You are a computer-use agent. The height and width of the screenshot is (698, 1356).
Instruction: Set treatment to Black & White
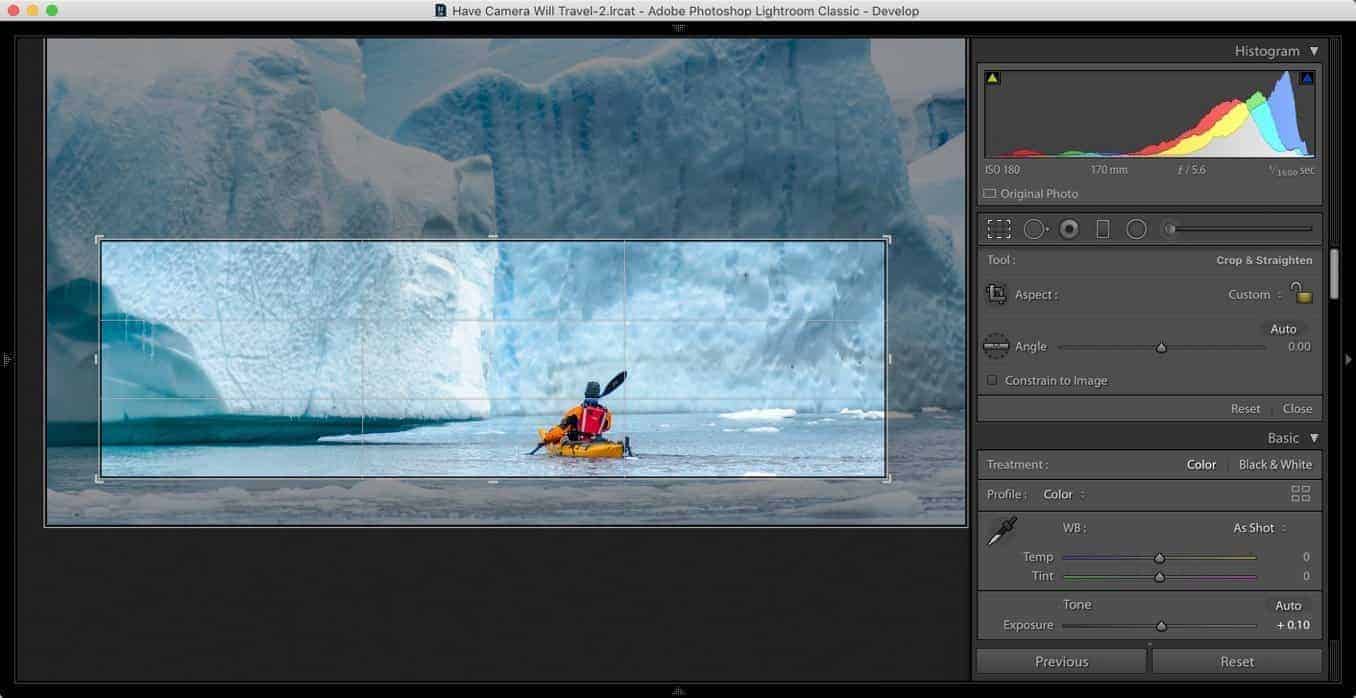1275,464
